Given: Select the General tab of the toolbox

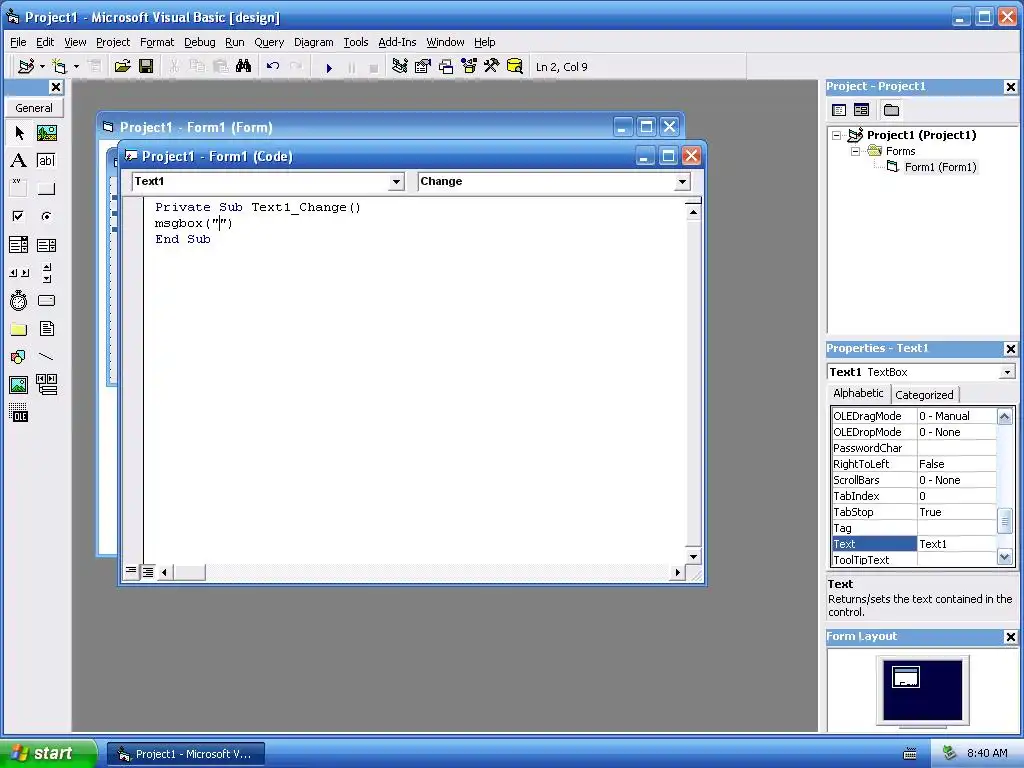Looking at the screenshot, I should click(x=34, y=108).
